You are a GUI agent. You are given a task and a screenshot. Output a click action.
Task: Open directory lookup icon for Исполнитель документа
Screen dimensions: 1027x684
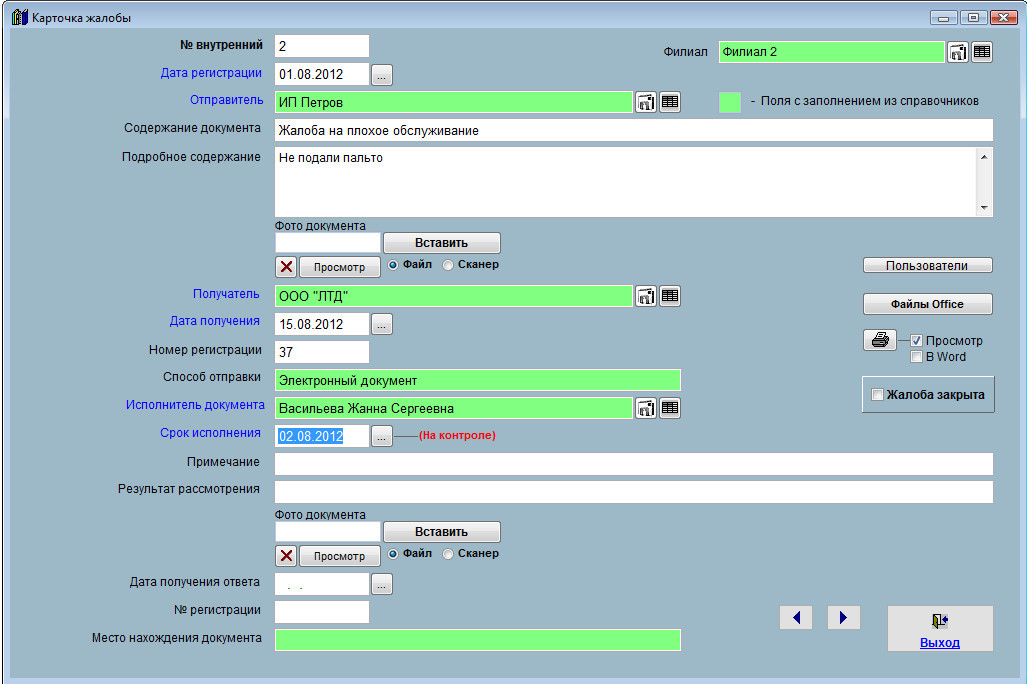pos(646,408)
